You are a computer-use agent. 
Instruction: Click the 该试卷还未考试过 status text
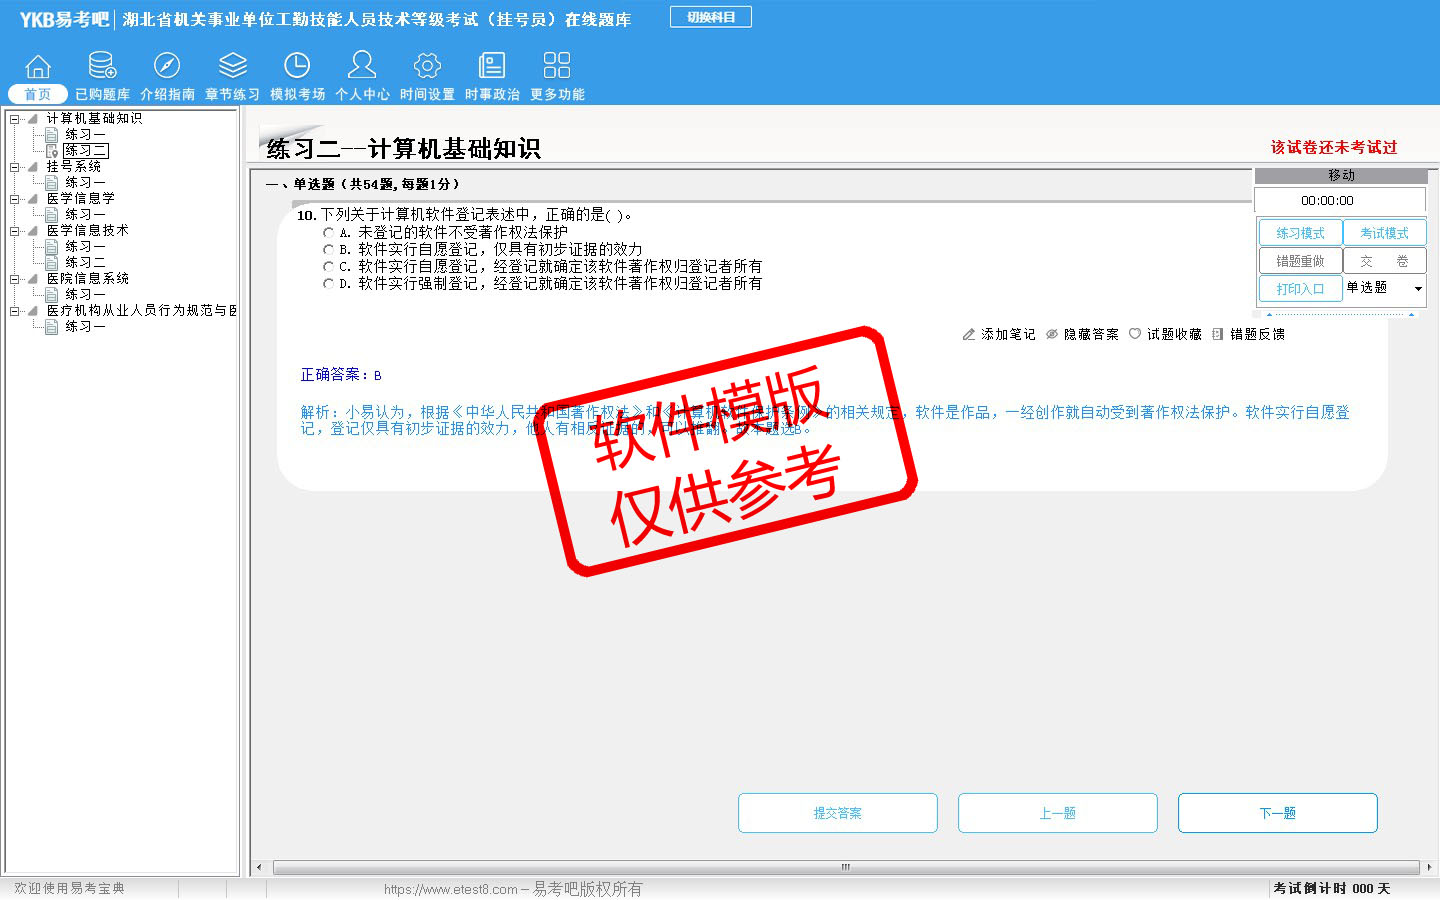click(x=1334, y=147)
